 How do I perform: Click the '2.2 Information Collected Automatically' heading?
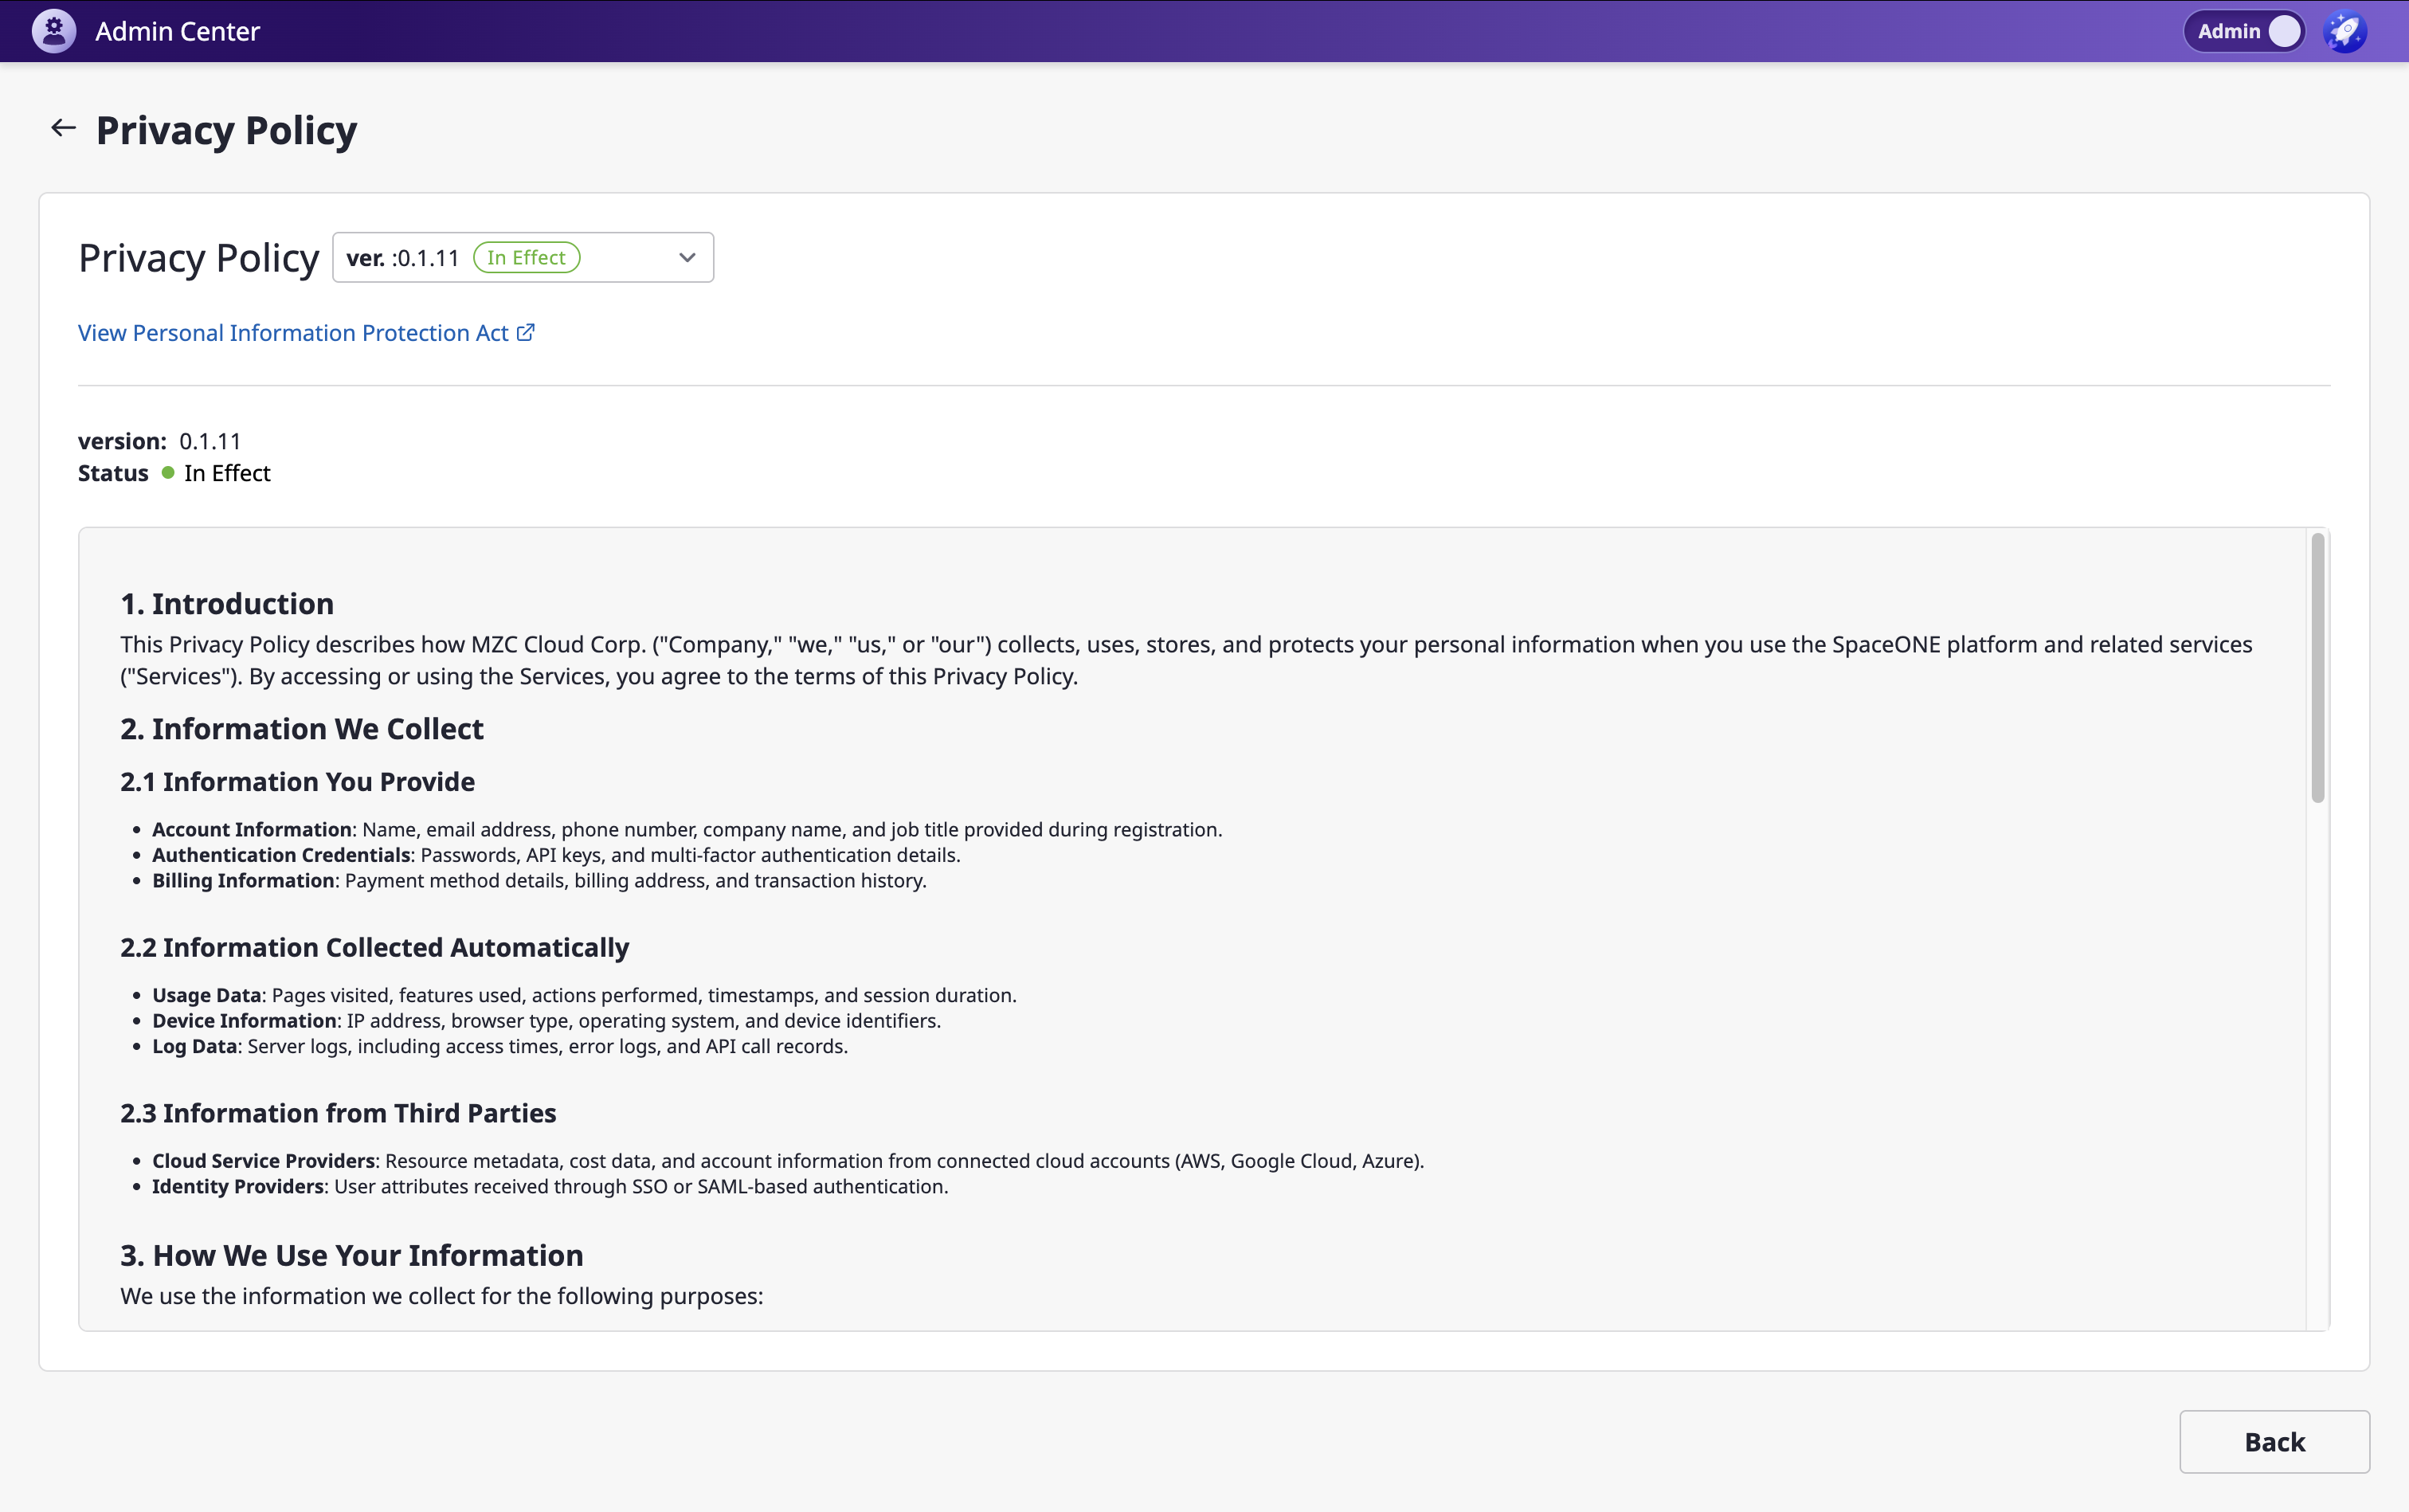(x=374, y=947)
